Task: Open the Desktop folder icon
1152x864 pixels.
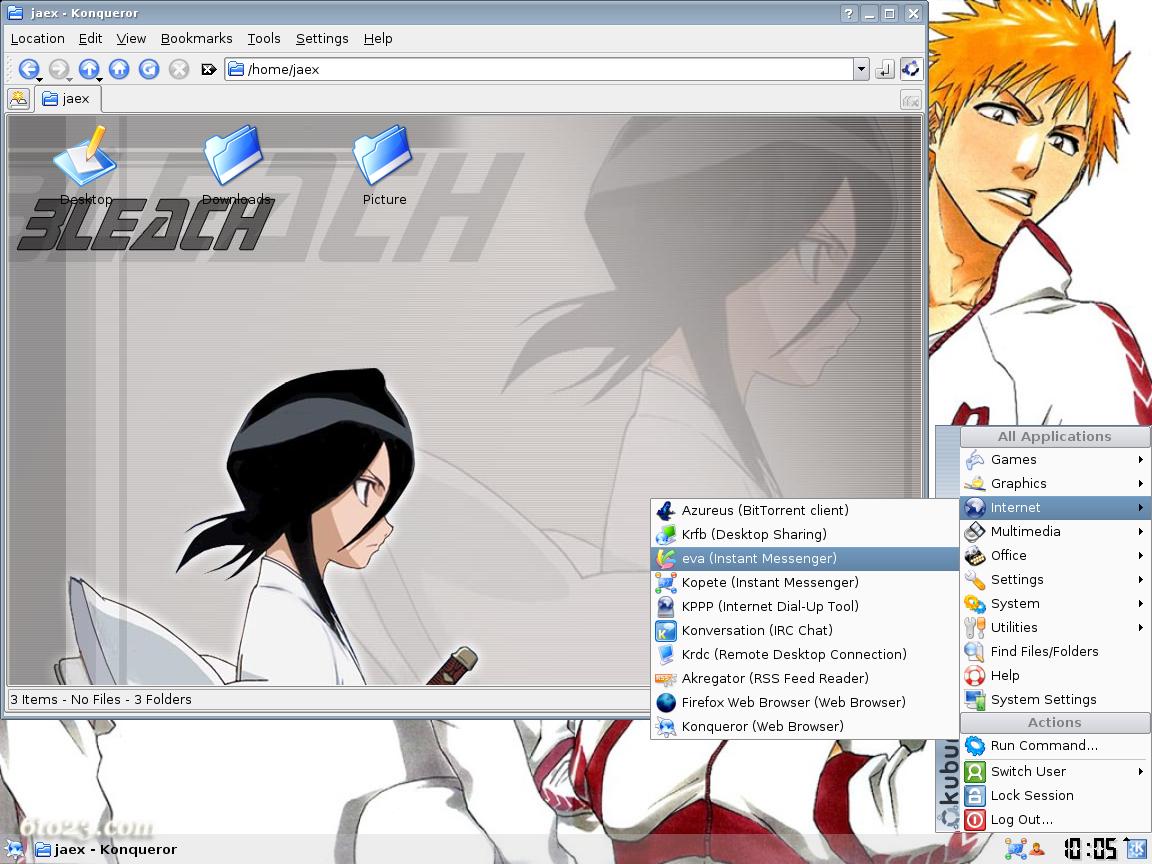Action: tap(86, 167)
